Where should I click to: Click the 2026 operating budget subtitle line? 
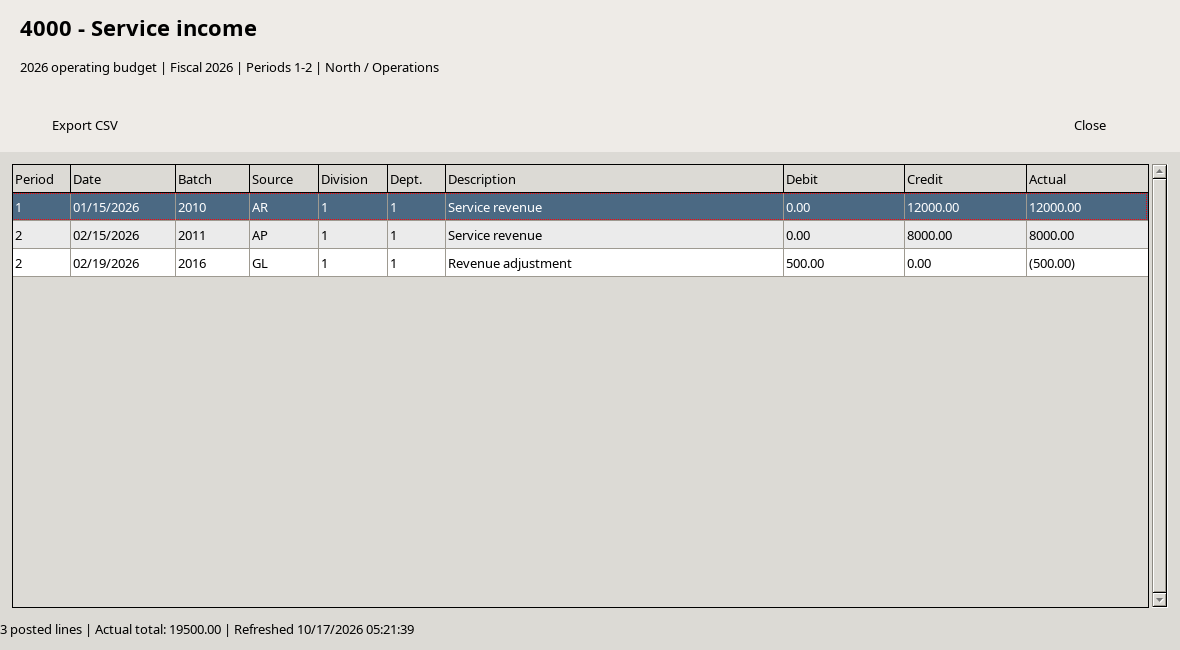(230, 68)
